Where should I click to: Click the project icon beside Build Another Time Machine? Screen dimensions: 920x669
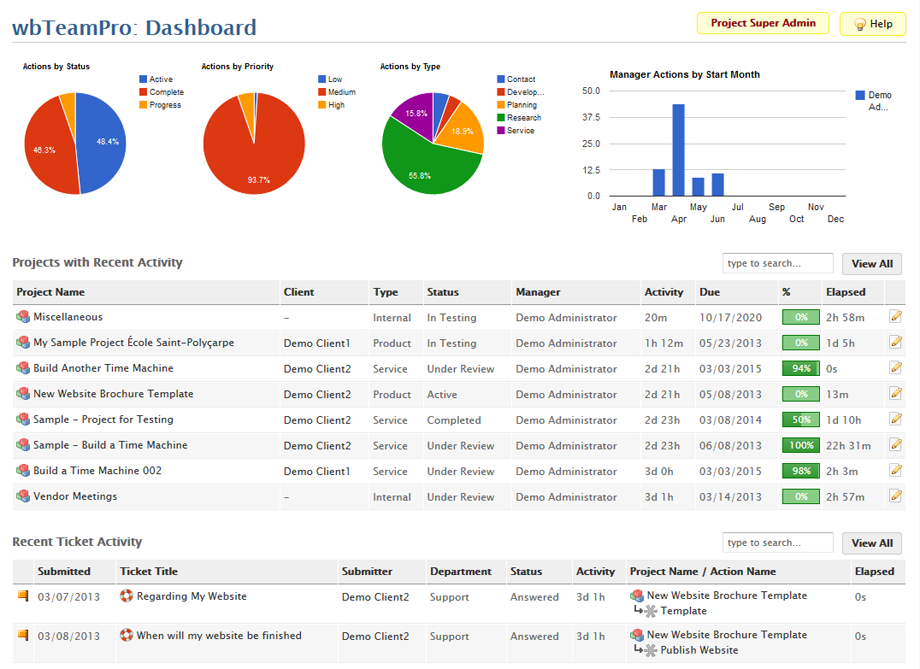[x=23, y=368]
